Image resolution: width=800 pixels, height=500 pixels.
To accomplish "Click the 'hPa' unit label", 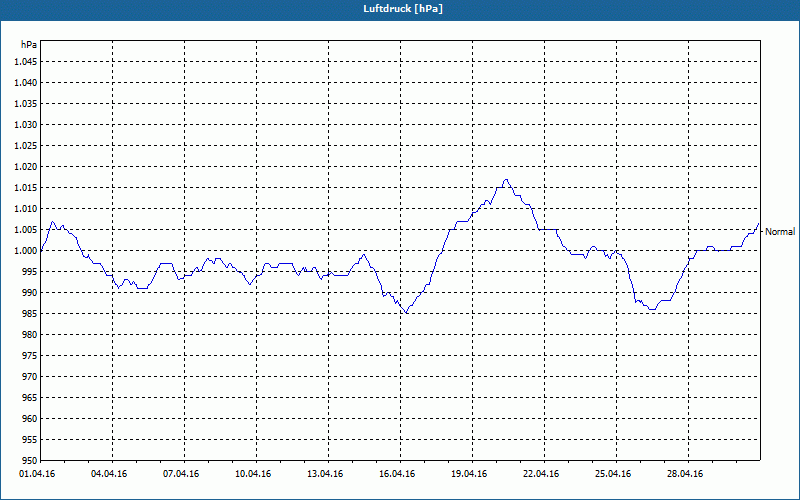I will (29, 45).
